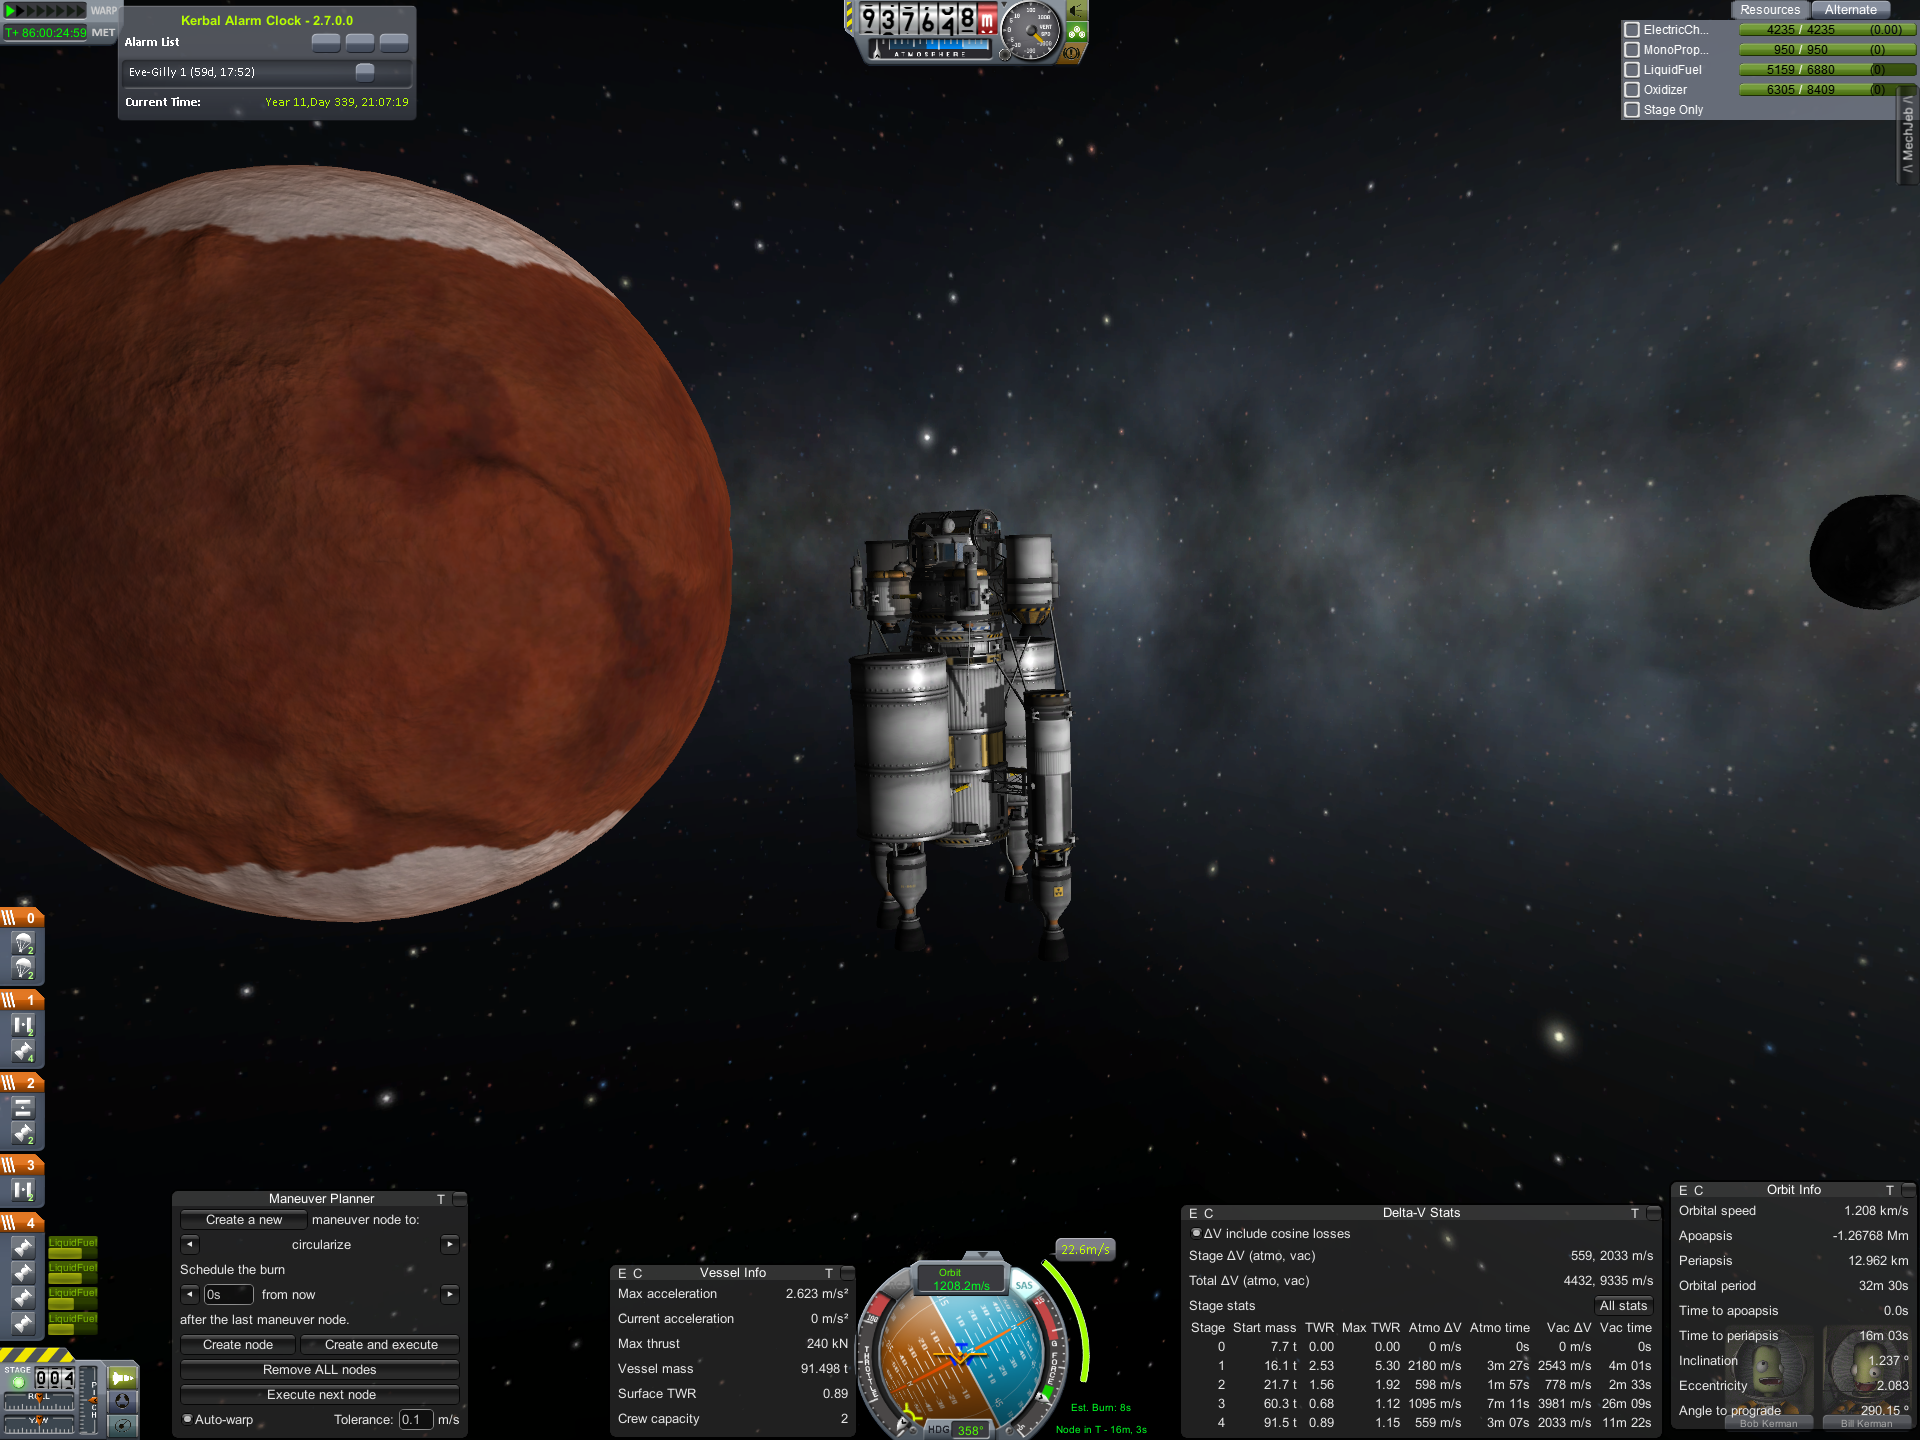Image resolution: width=1920 pixels, height=1440 pixels.
Task: Click E in Vessel Info header
Action: coord(622,1273)
